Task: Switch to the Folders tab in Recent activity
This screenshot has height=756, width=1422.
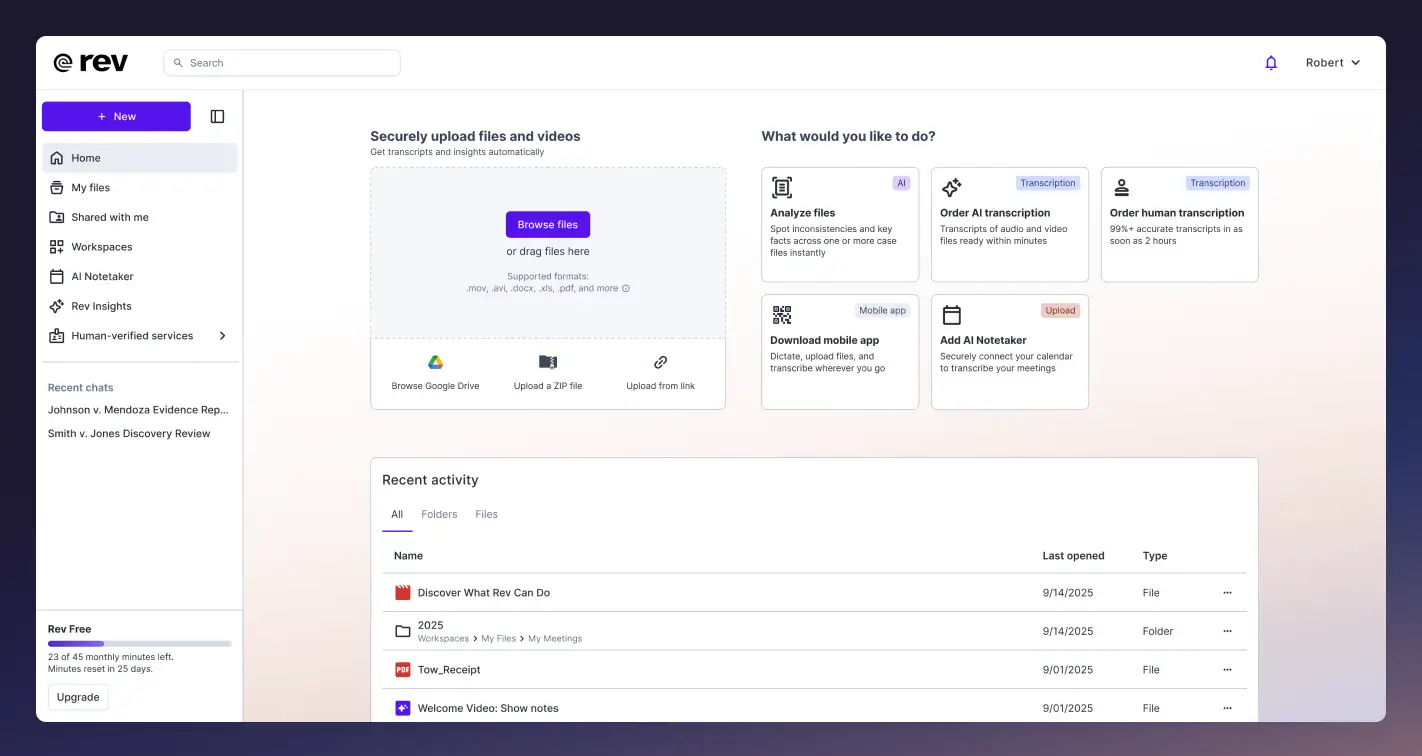Action: tap(439, 514)
